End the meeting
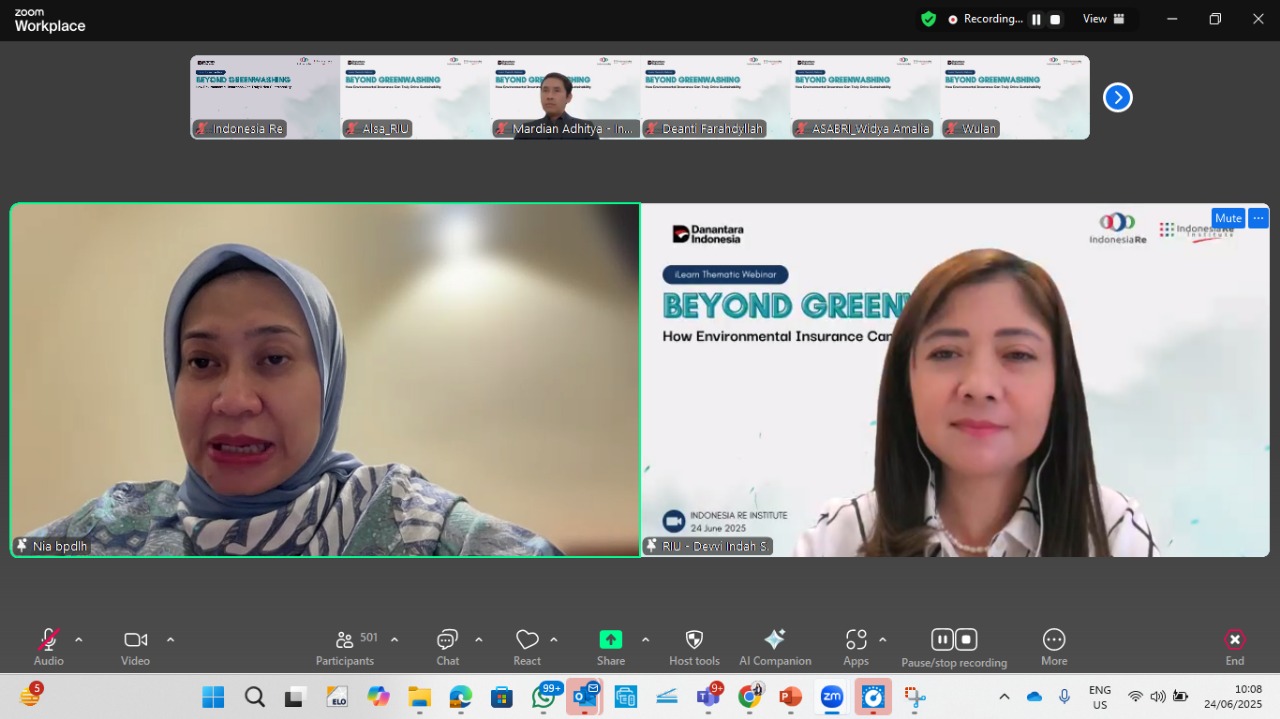 pos(1235,647)
